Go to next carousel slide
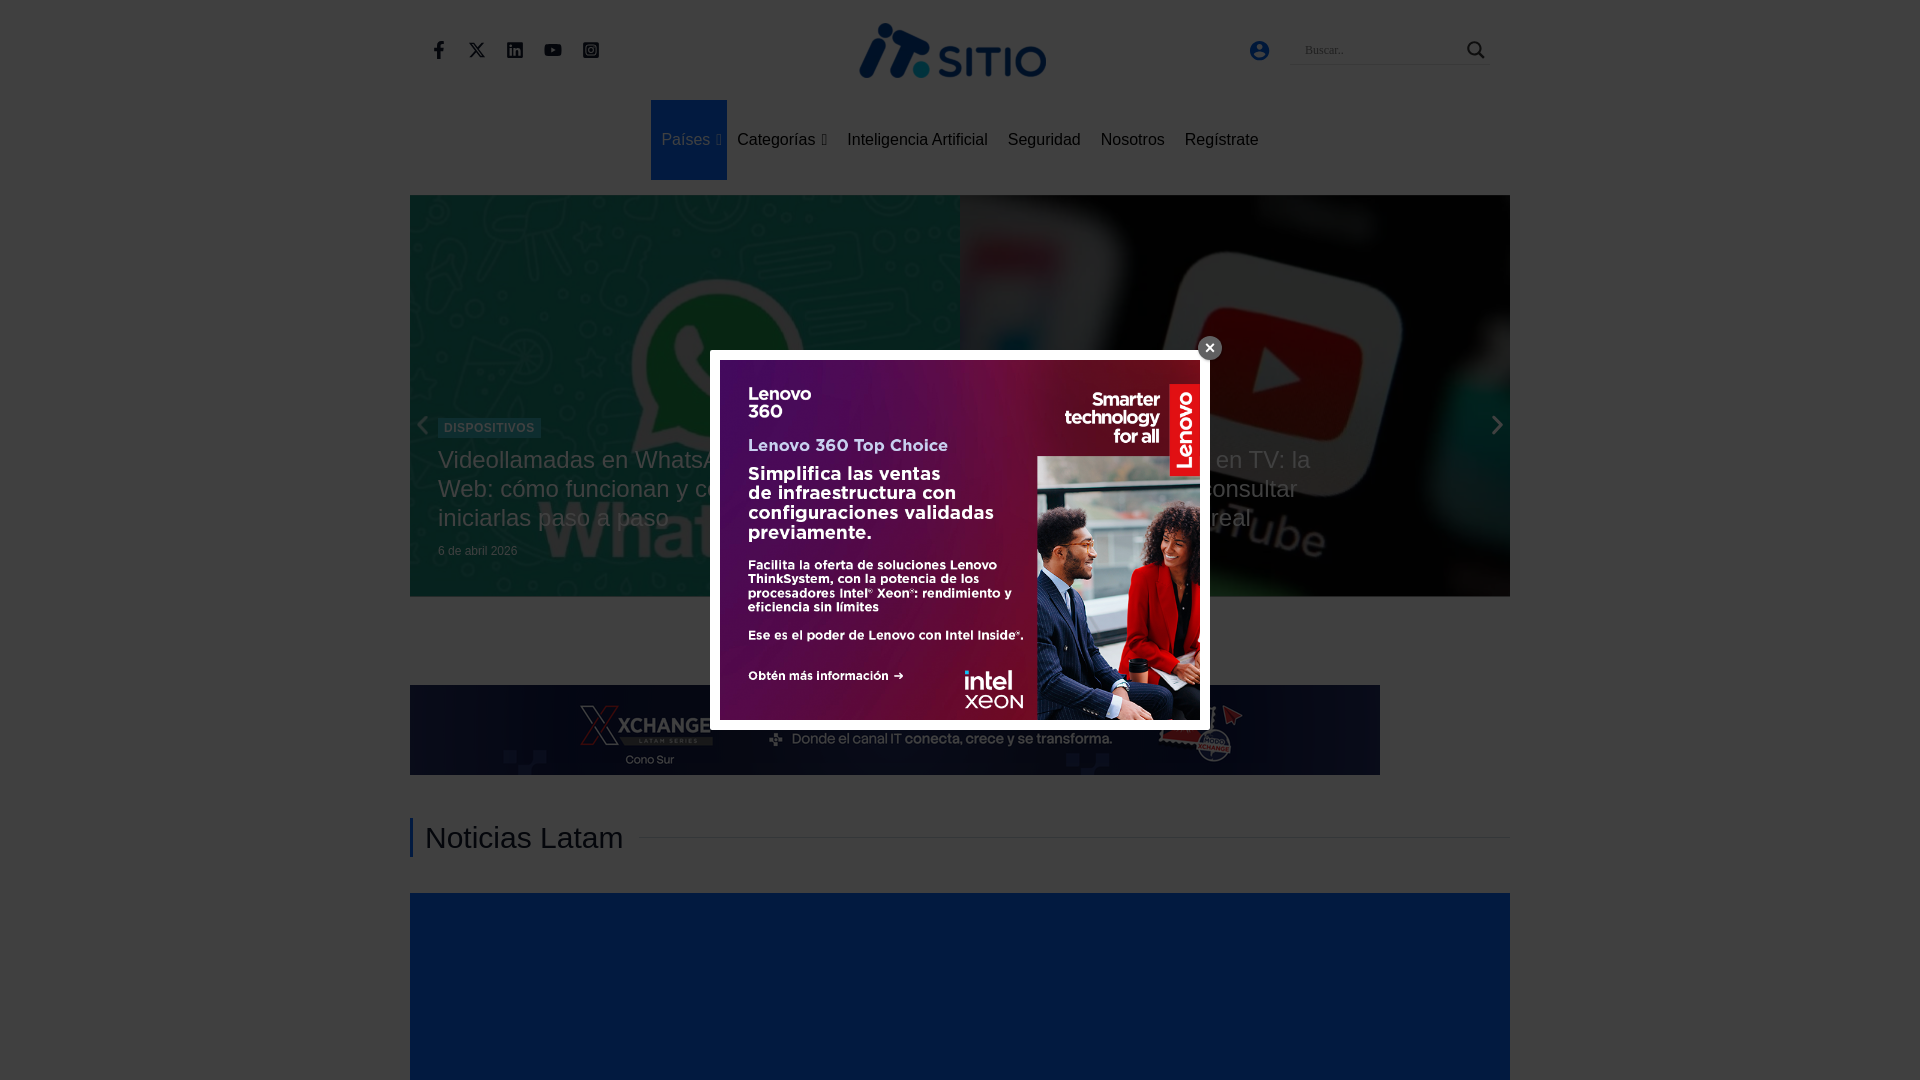 [x=1497, y=425]
